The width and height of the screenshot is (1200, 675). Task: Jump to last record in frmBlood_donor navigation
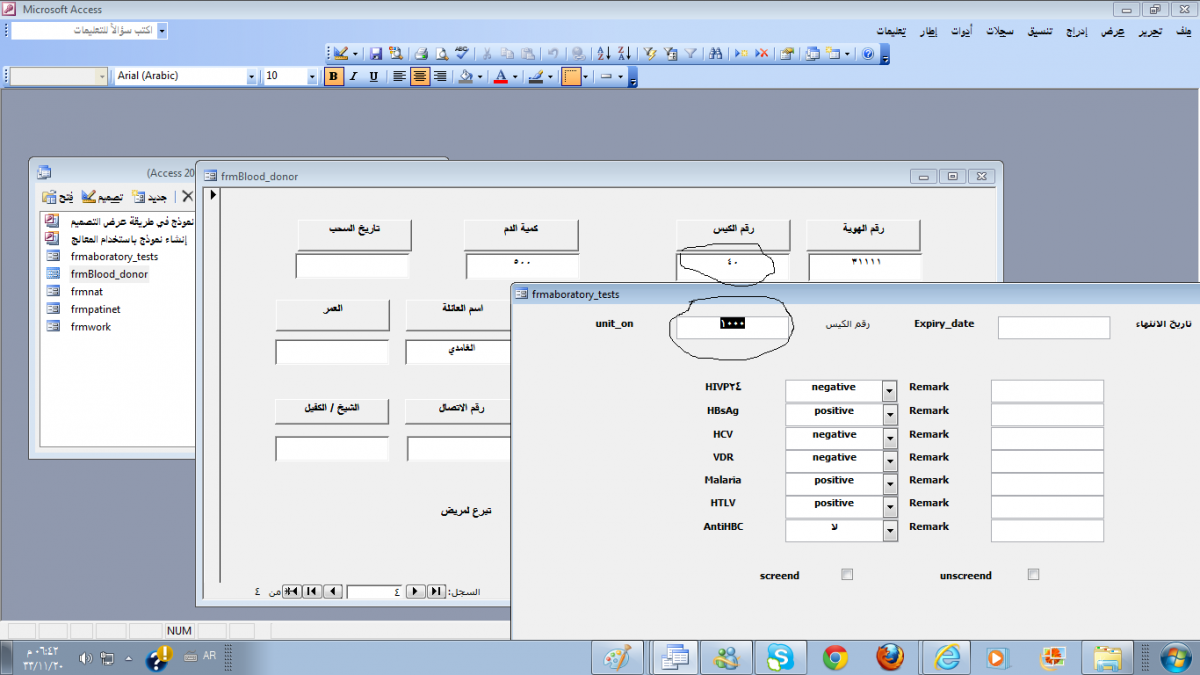click(311, 591)
